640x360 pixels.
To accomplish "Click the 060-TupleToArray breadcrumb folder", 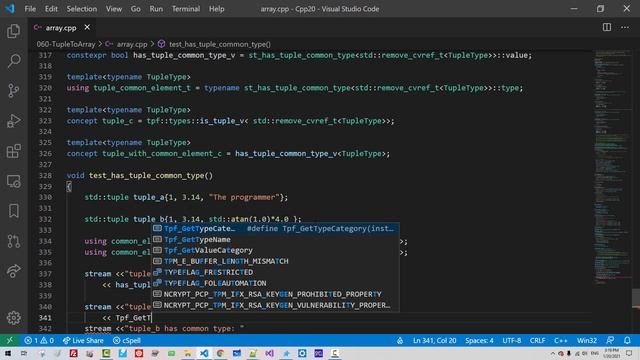I will pos(66,44).
